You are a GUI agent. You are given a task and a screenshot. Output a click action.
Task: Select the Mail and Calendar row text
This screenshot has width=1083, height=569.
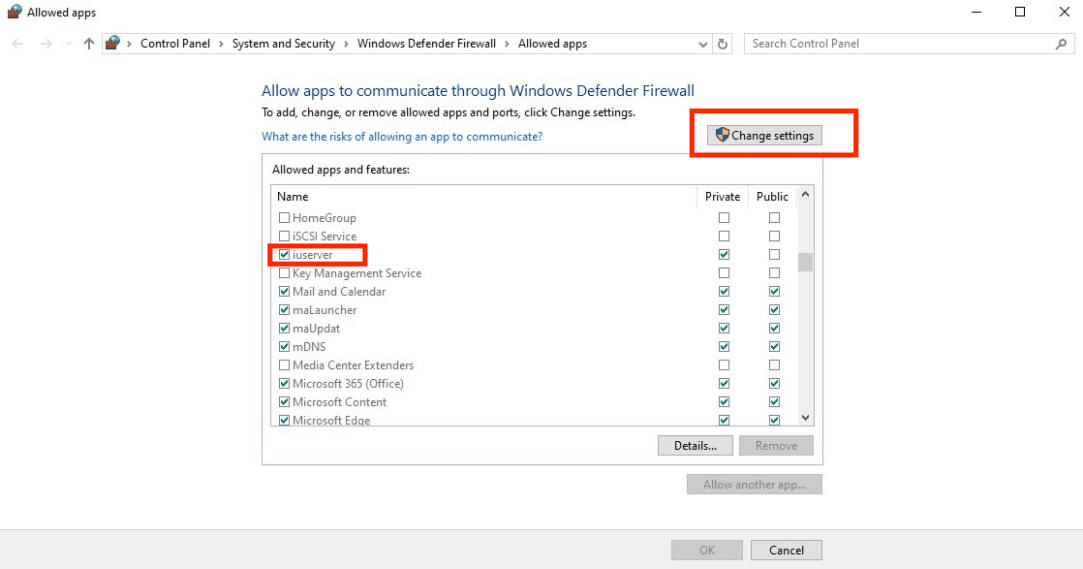[339, 291]
